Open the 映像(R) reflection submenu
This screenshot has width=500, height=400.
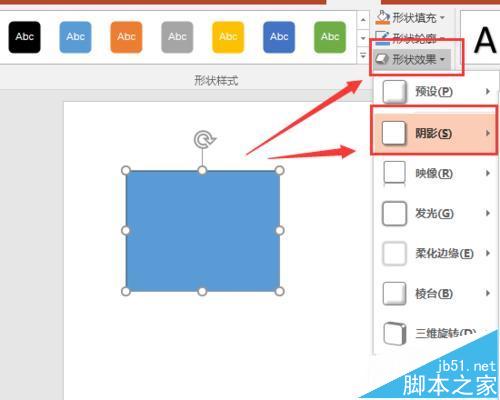coord(435,173)
